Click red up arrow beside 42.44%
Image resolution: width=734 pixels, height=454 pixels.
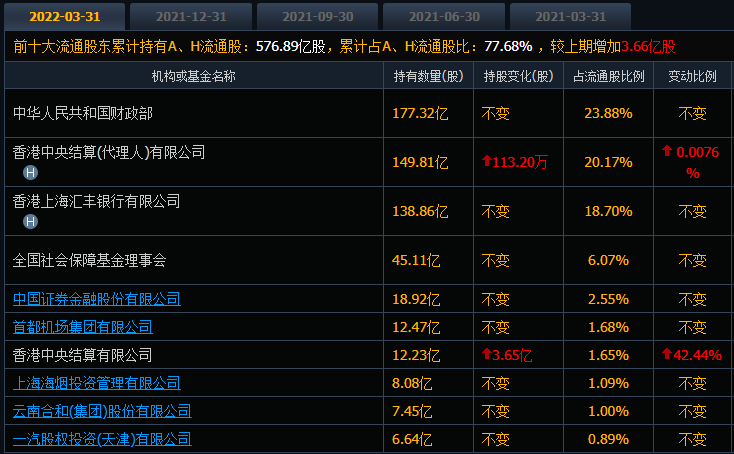point(667,354)
